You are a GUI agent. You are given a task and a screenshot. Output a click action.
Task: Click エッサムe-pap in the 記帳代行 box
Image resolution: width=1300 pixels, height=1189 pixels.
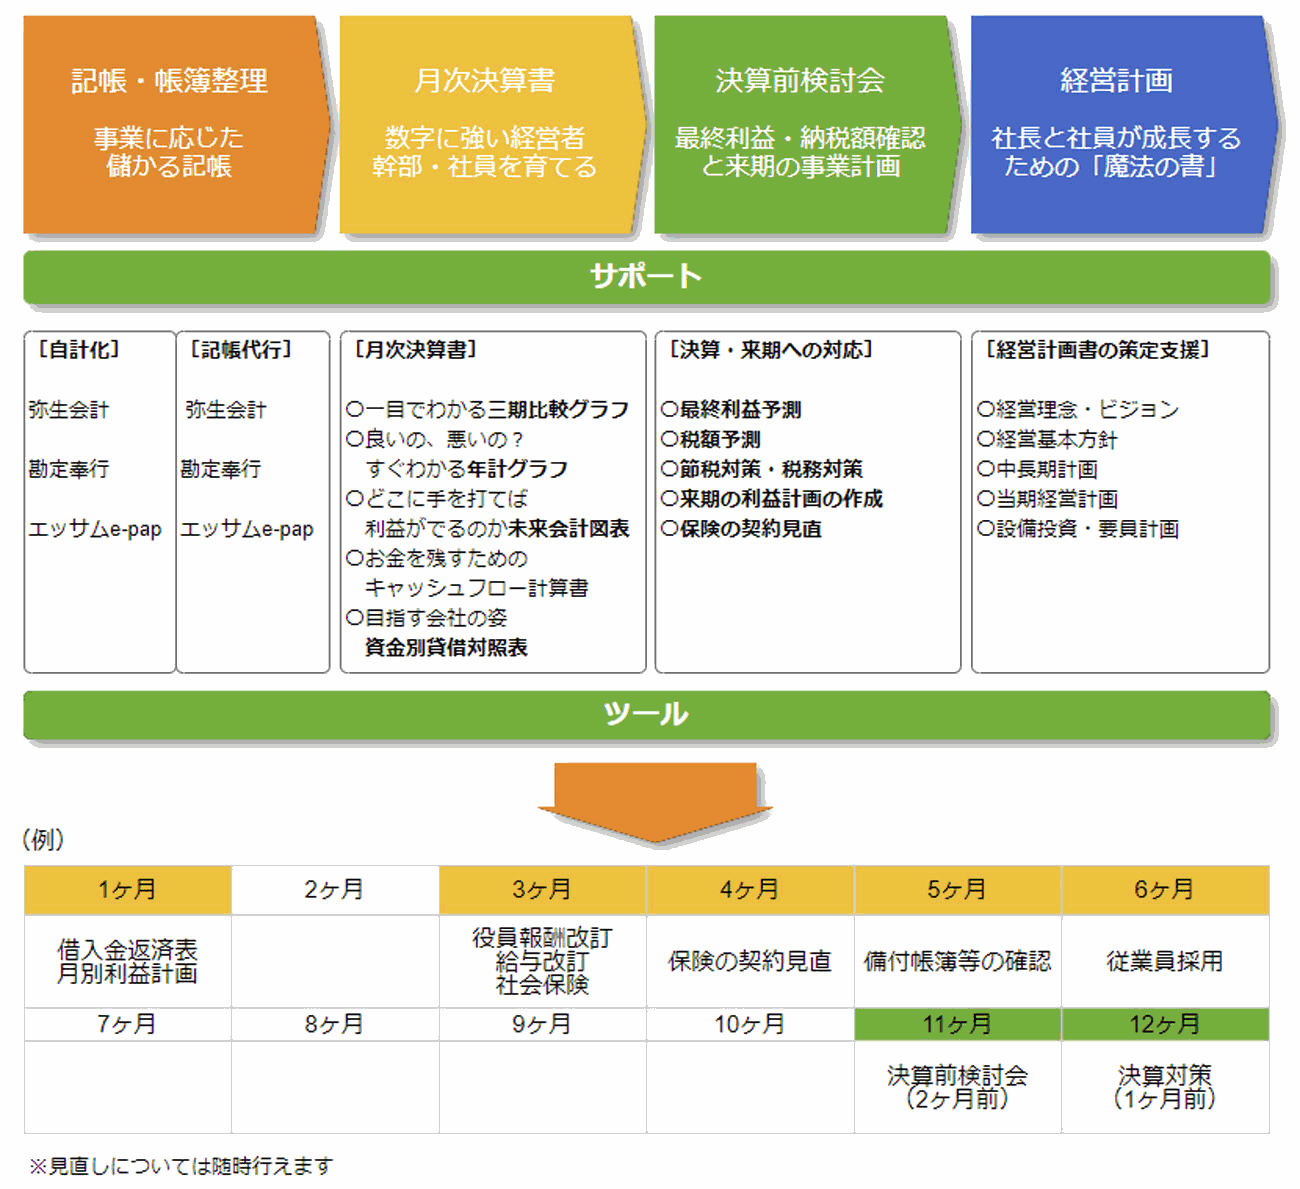click(247, 529)
